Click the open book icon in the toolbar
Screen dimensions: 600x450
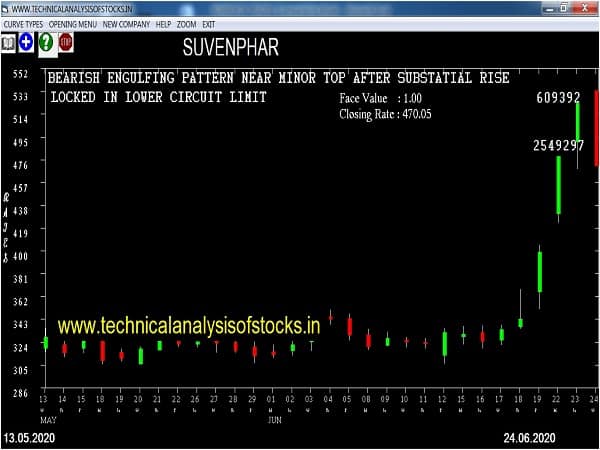point(8,42)
